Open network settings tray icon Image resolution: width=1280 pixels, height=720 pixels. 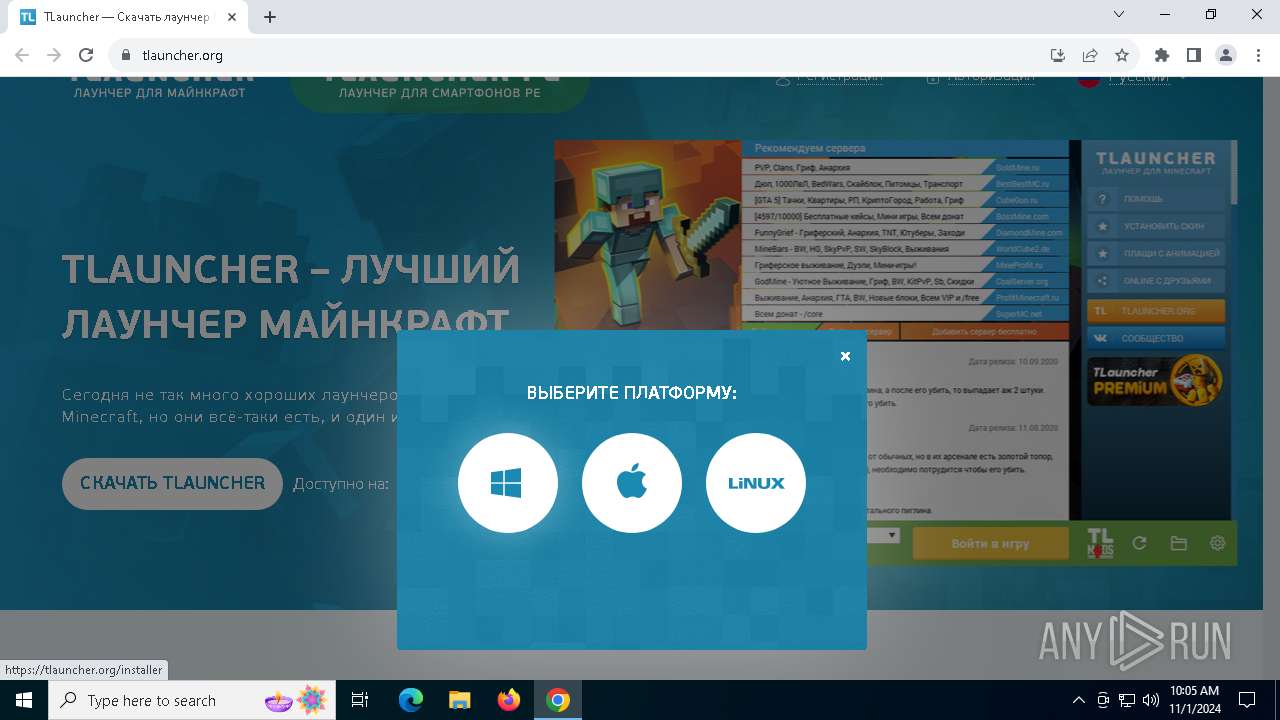(x=1127, y=700)
